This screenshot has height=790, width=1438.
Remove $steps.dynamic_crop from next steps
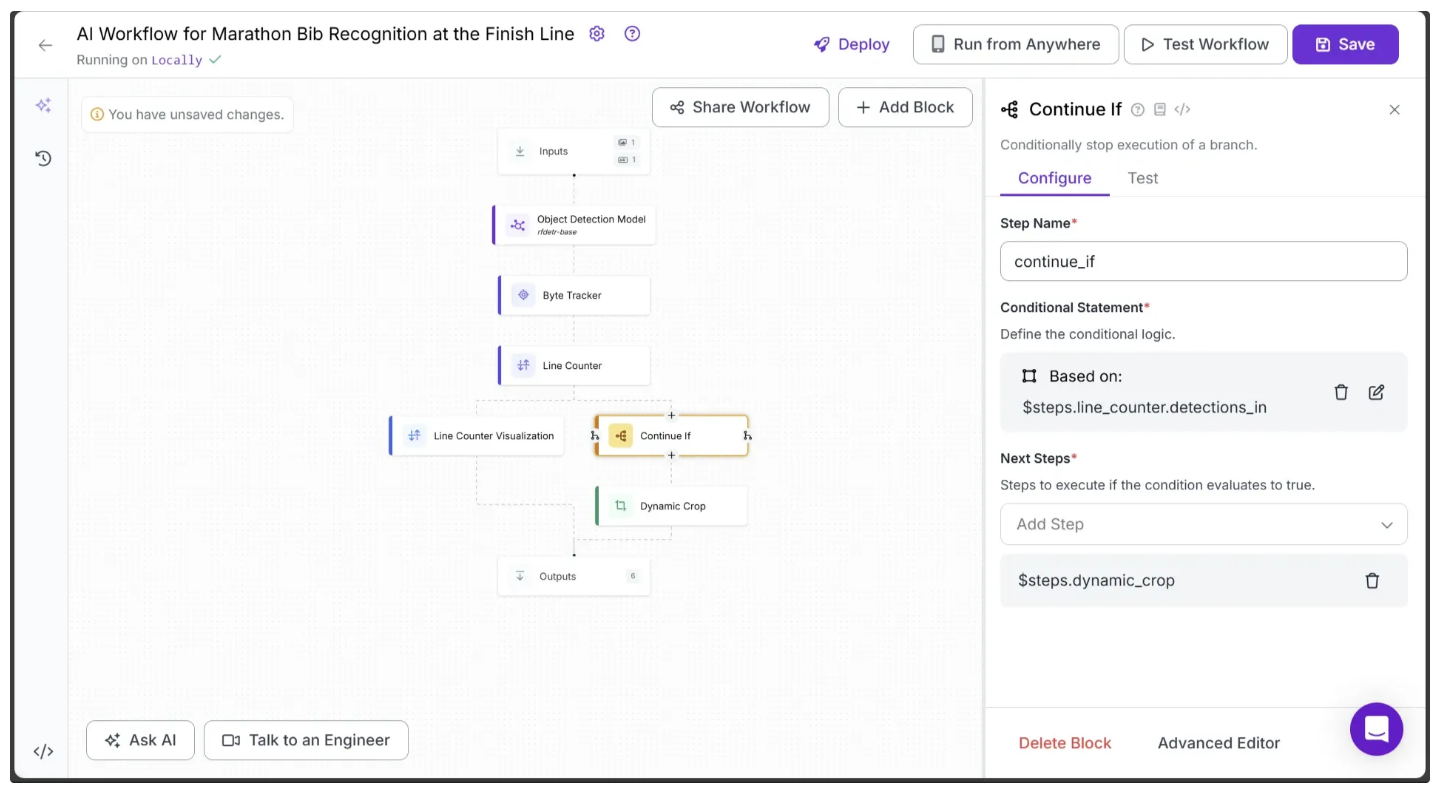pos(1372,580)
